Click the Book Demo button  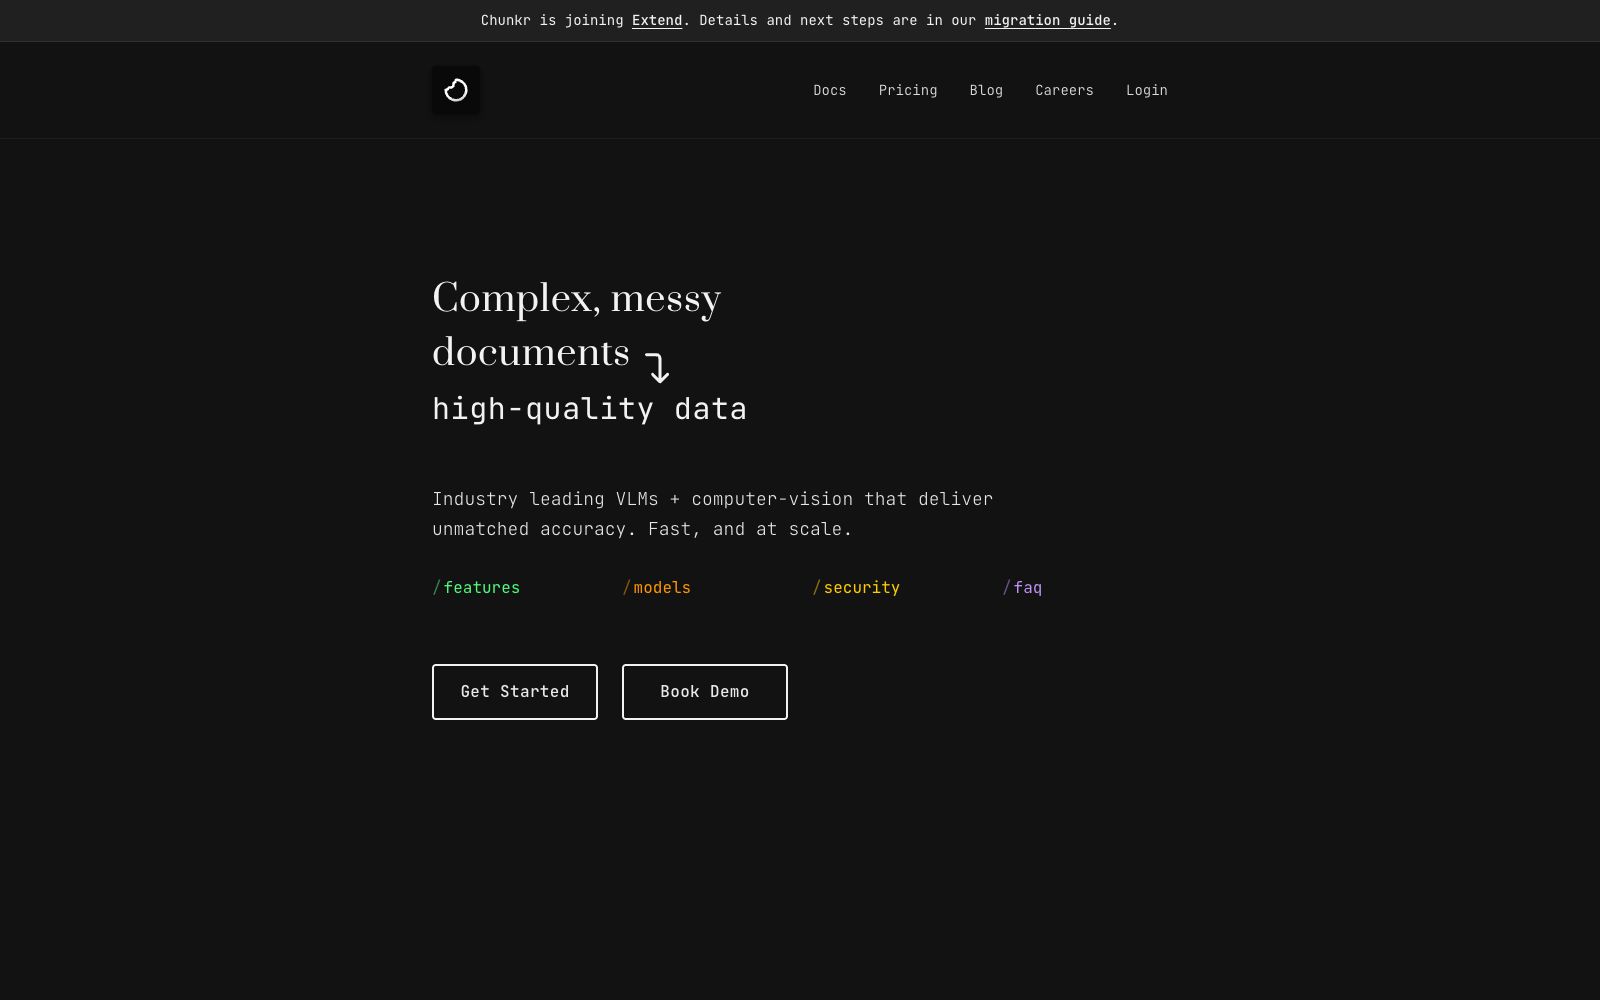pyautogui.click(x=705, y=692)
